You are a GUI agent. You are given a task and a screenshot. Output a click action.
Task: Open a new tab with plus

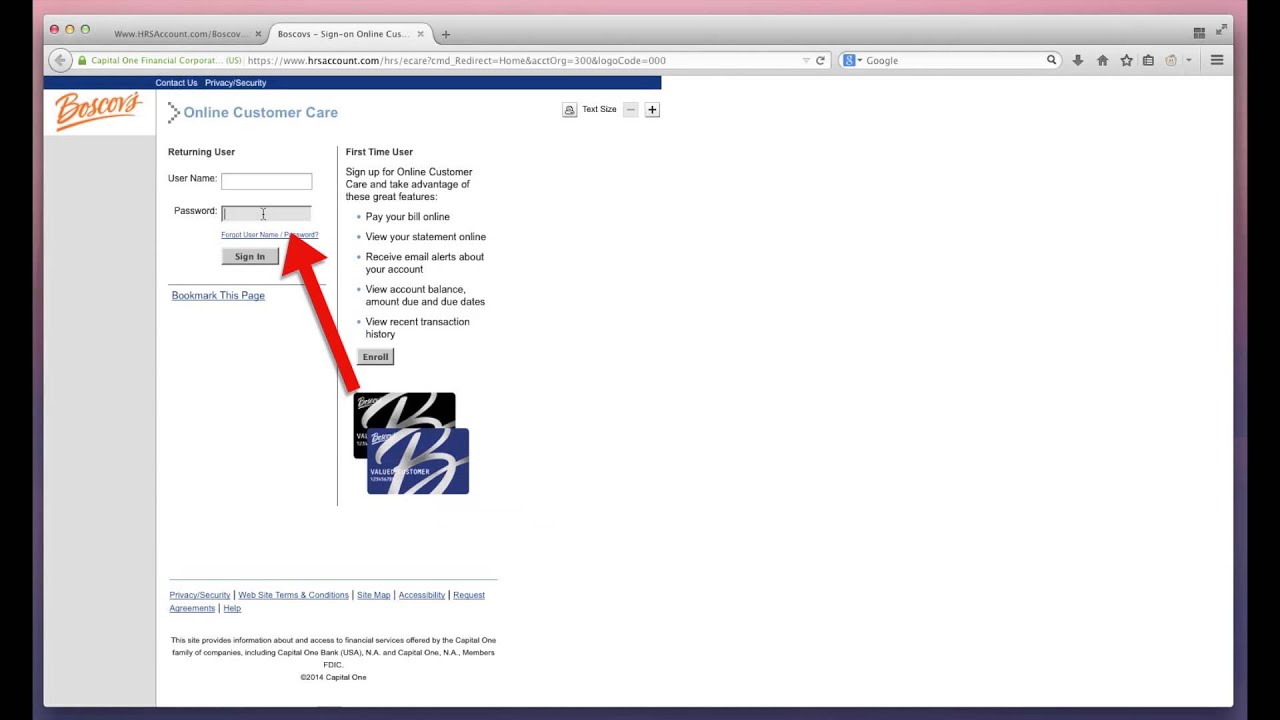click(x=446, y=34)
